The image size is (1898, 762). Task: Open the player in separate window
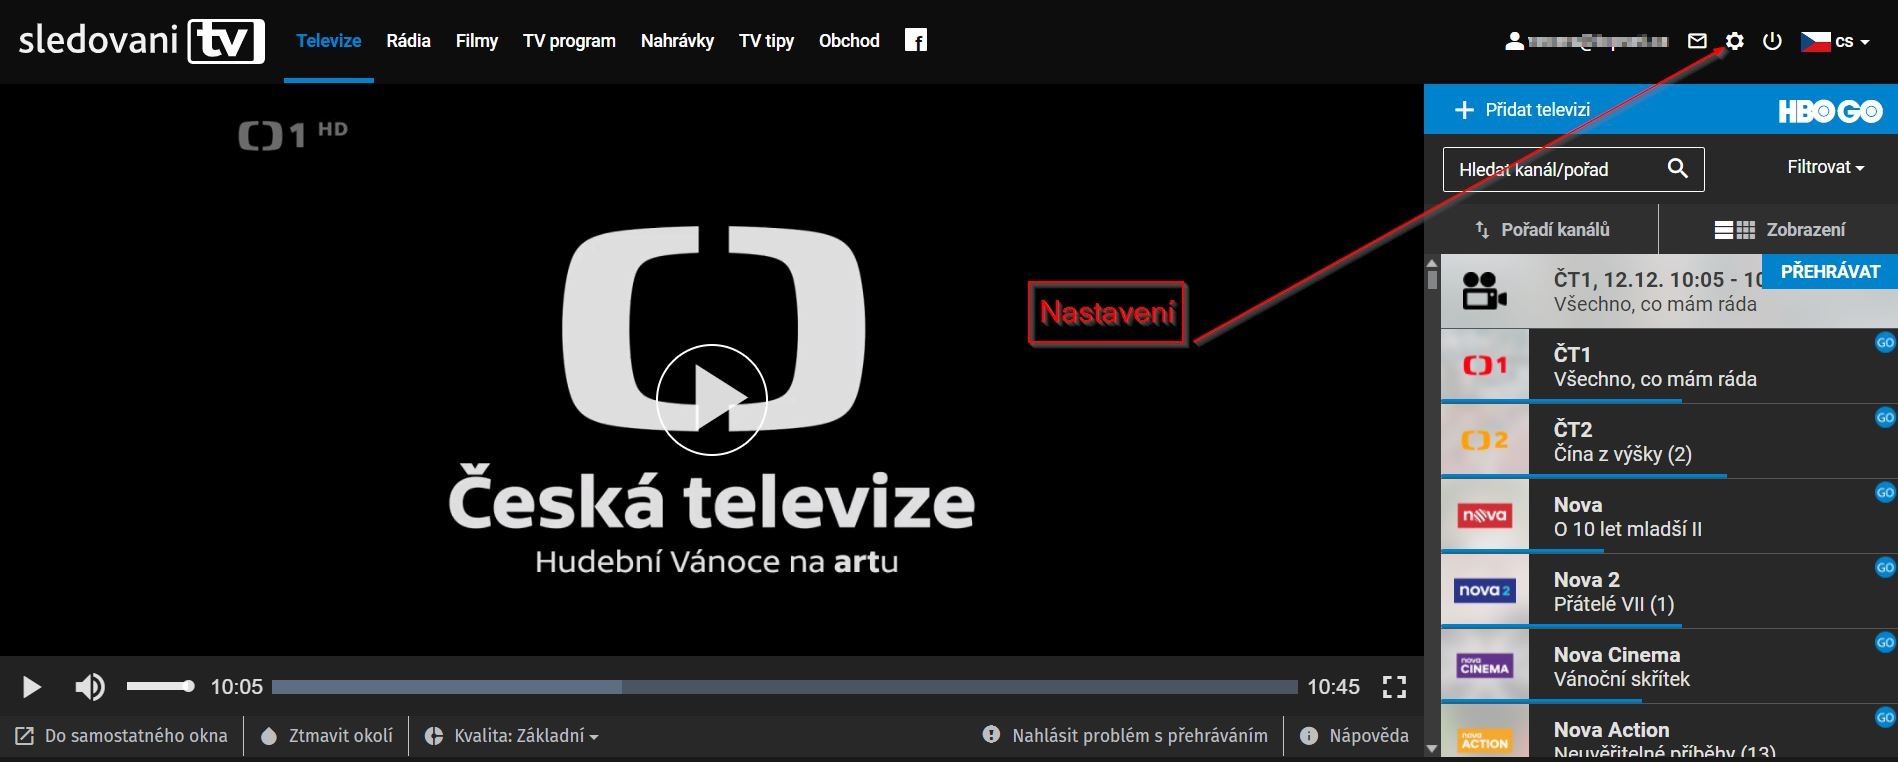click(x=122, y=736)
